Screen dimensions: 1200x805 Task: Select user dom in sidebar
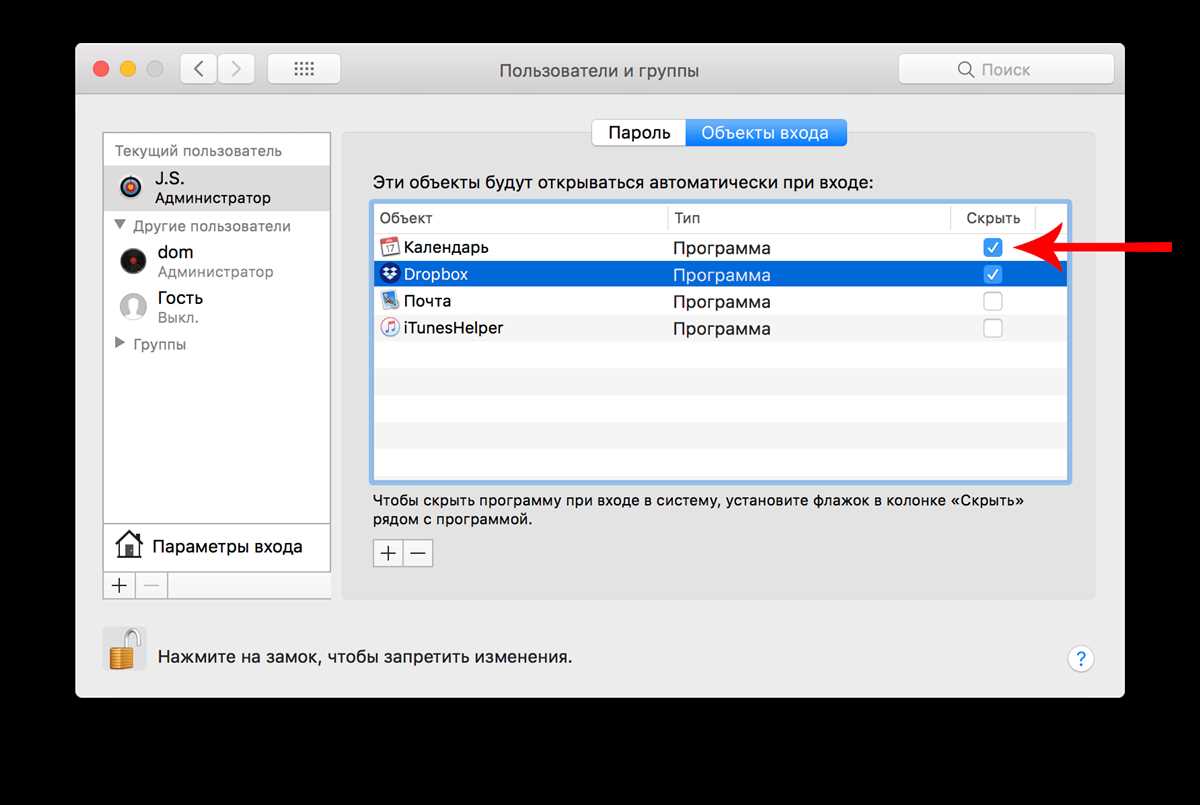[x=217, y=261]
